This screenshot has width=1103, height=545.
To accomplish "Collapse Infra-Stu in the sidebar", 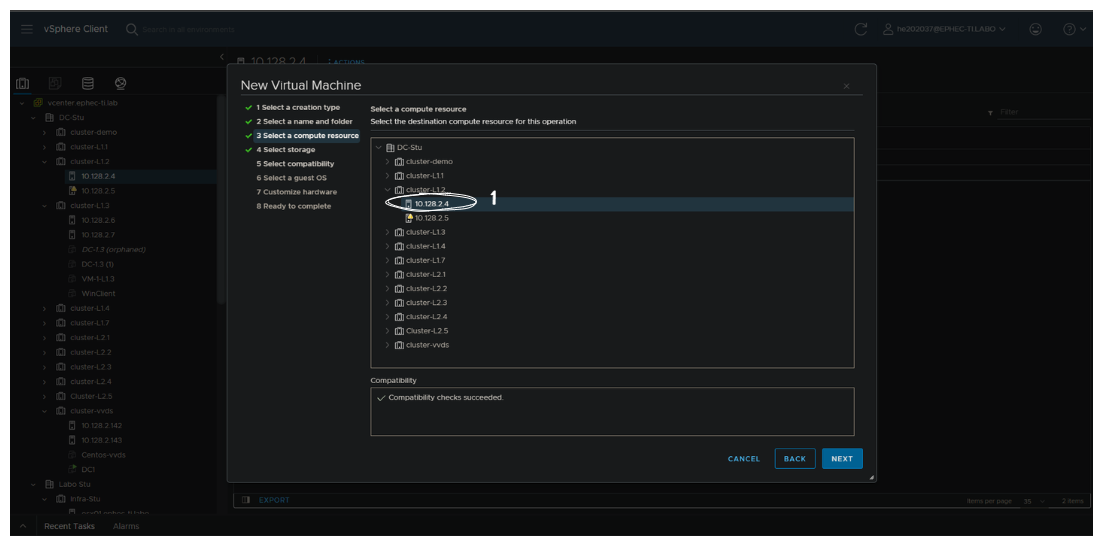I will (44, 499).
